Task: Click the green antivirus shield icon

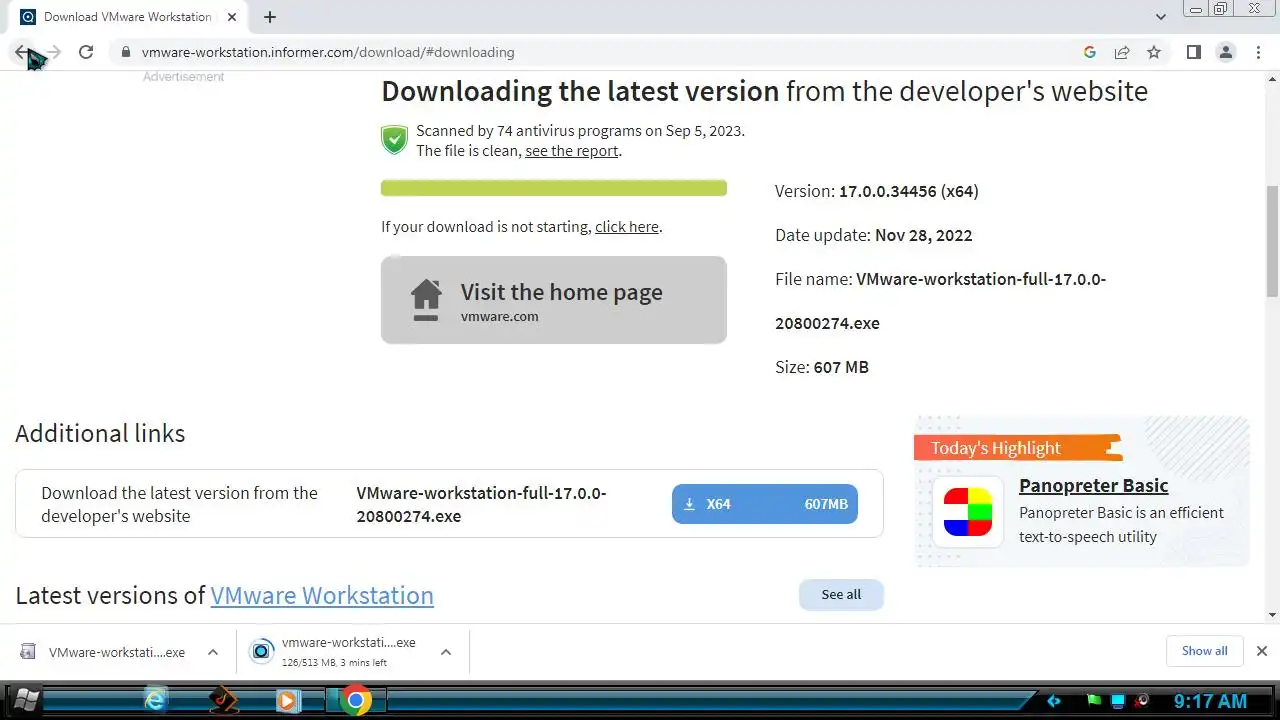Action: point(395,140)
